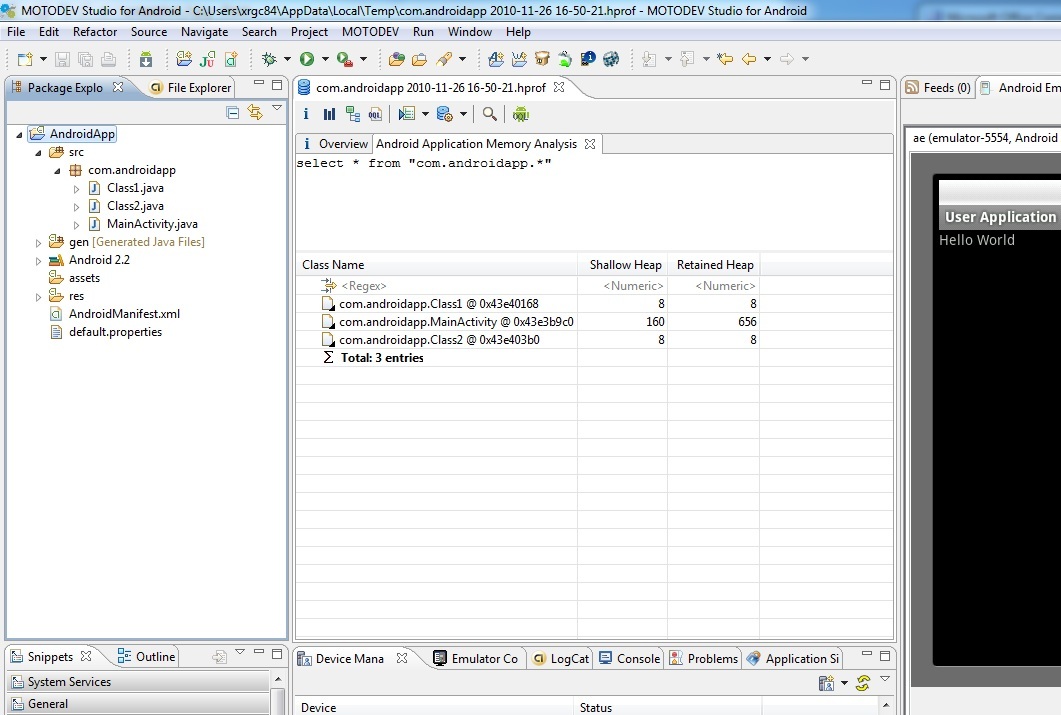Image resolution: width=1061 pixels, height=715 pixels.
Task: Open the Navigate menu
Action: pos(204,32)
